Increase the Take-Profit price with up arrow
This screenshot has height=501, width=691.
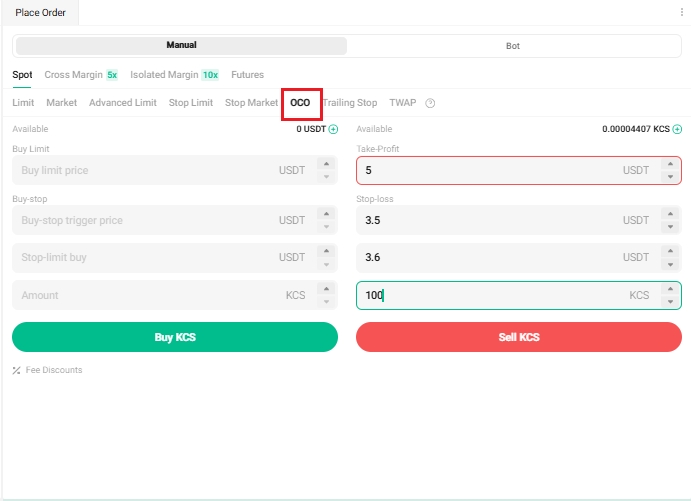(x=669, y=164)
